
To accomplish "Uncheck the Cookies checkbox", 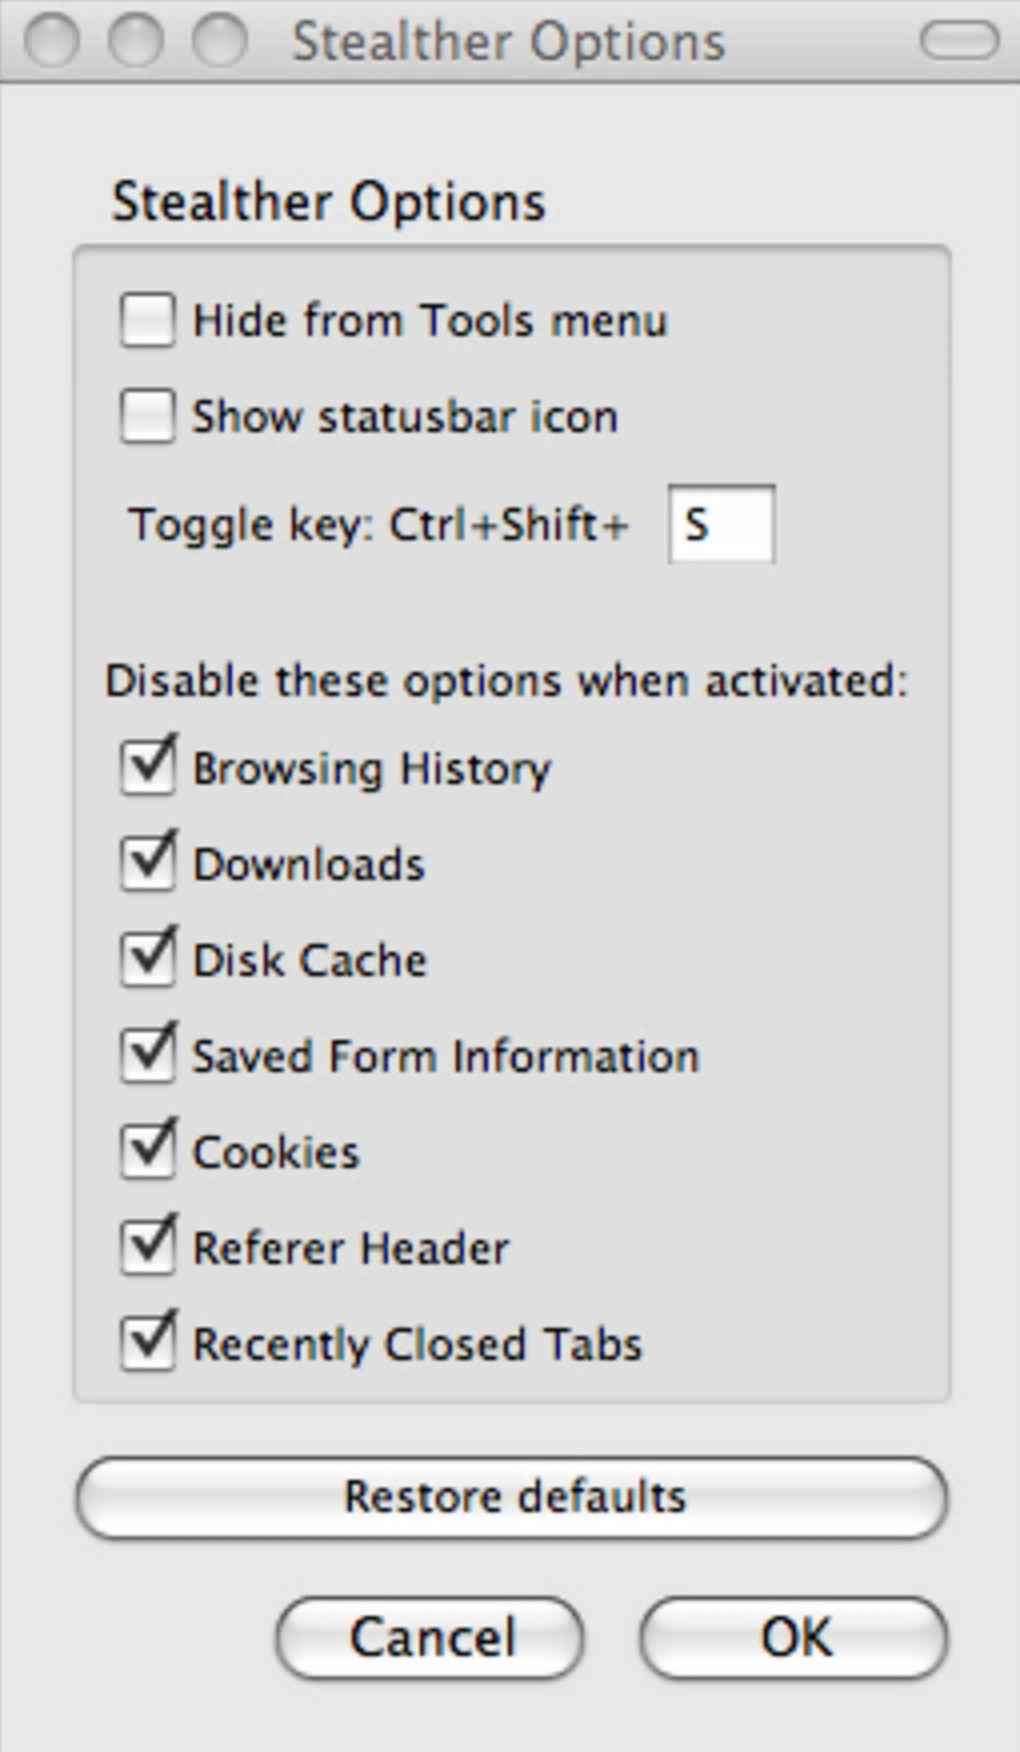I will click(148, 1152).
